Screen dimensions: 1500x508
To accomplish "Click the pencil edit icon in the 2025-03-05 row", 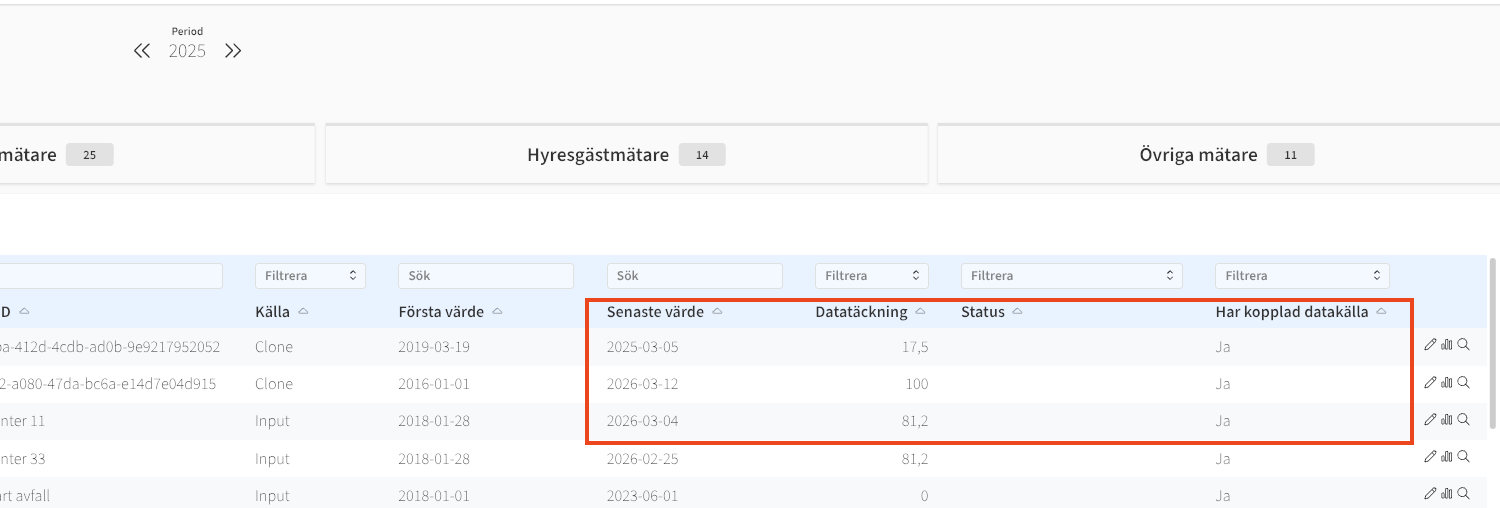I will coord(1430,344).
